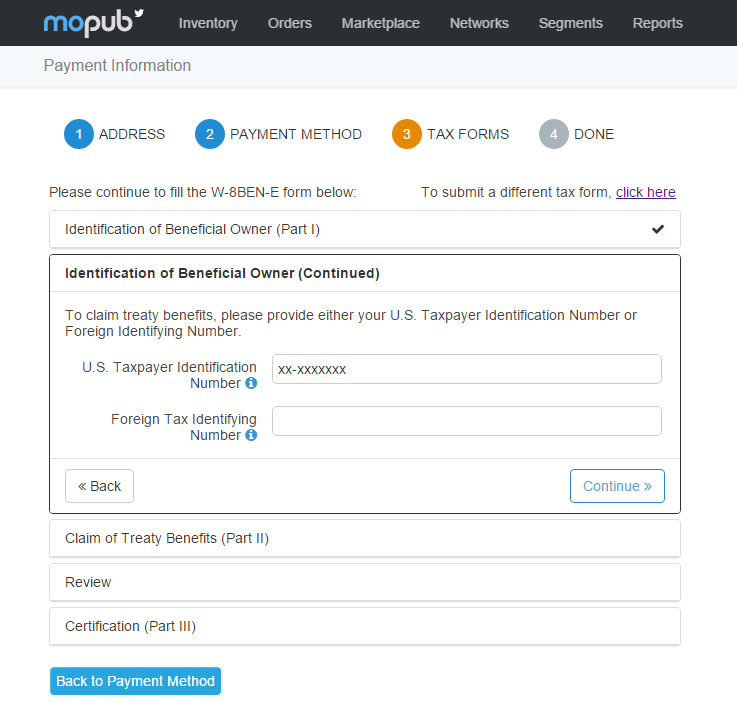The width and height of the screenshot is (737, 703).
Task: Click the step 1 Address circle
Action: pyautogui.click(x=78, y=134)
